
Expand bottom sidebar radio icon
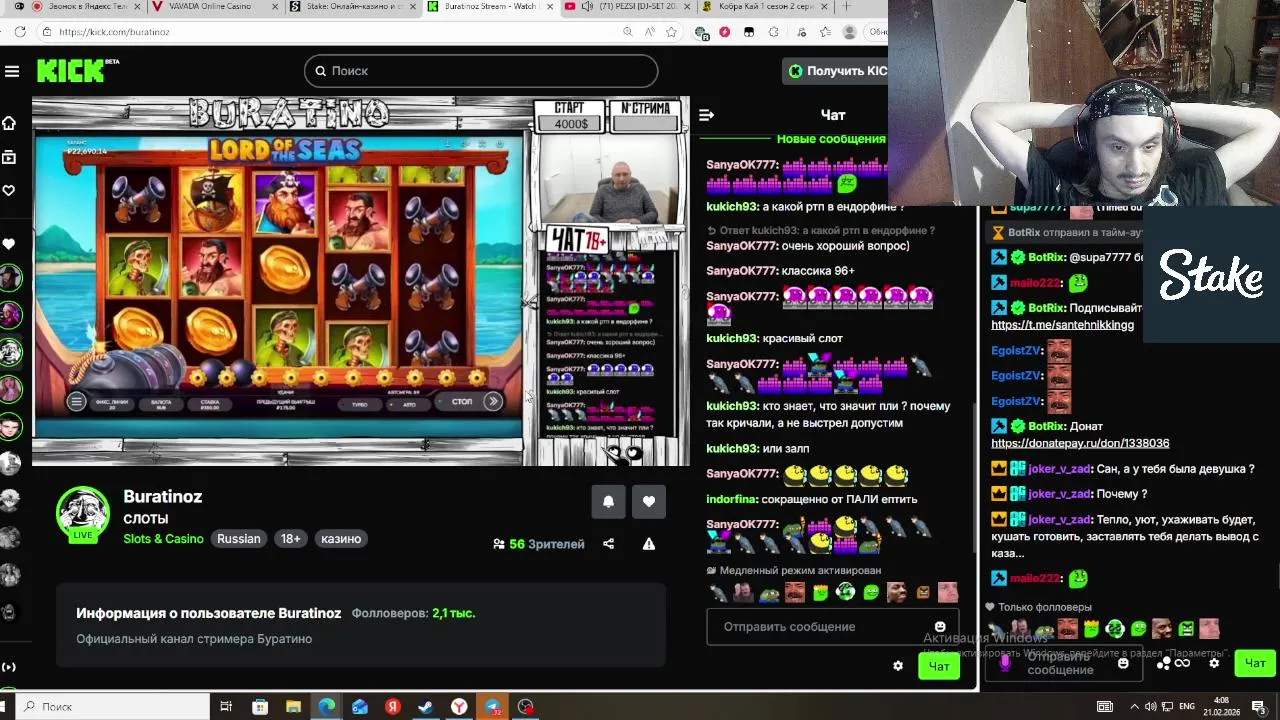click(x=9, y=667)
